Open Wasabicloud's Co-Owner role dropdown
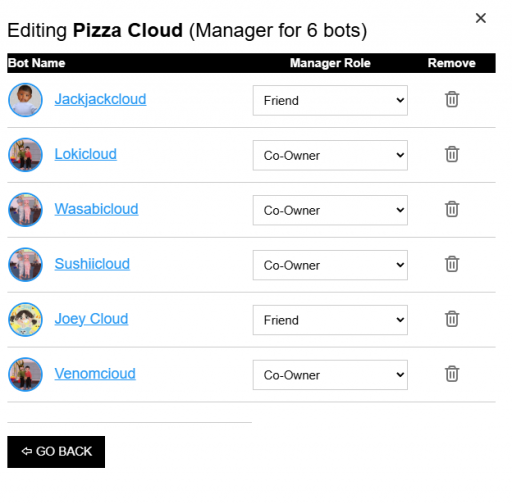 pos(330,210)
